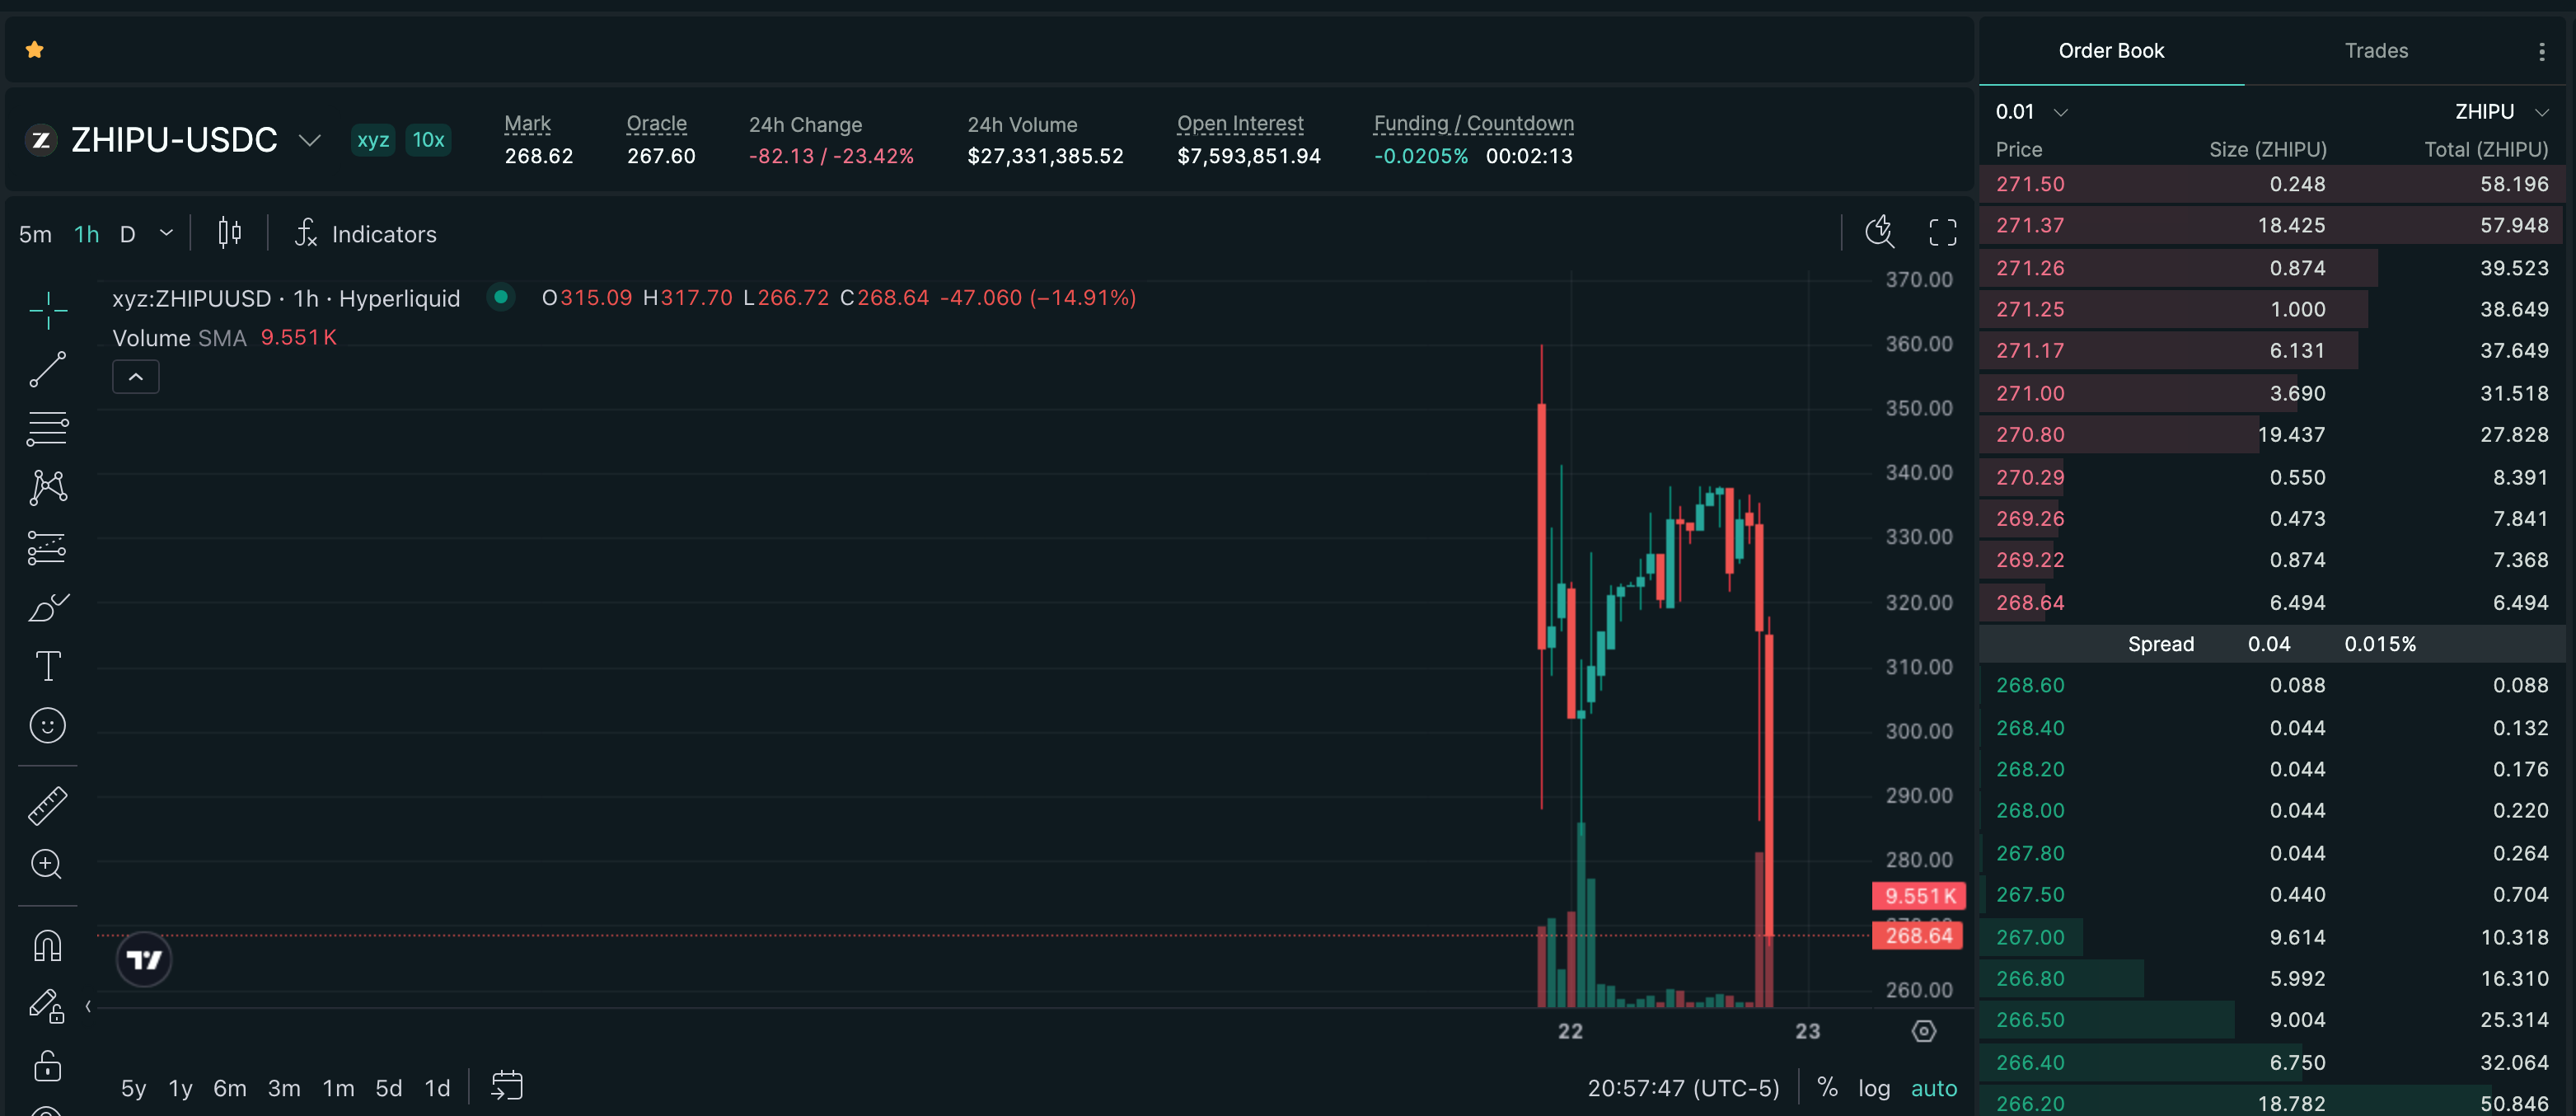This screenshot has height=1116, width=2576.
Task: Click the 266.50 bid price row
Action: click(x=2272, y=1020)
